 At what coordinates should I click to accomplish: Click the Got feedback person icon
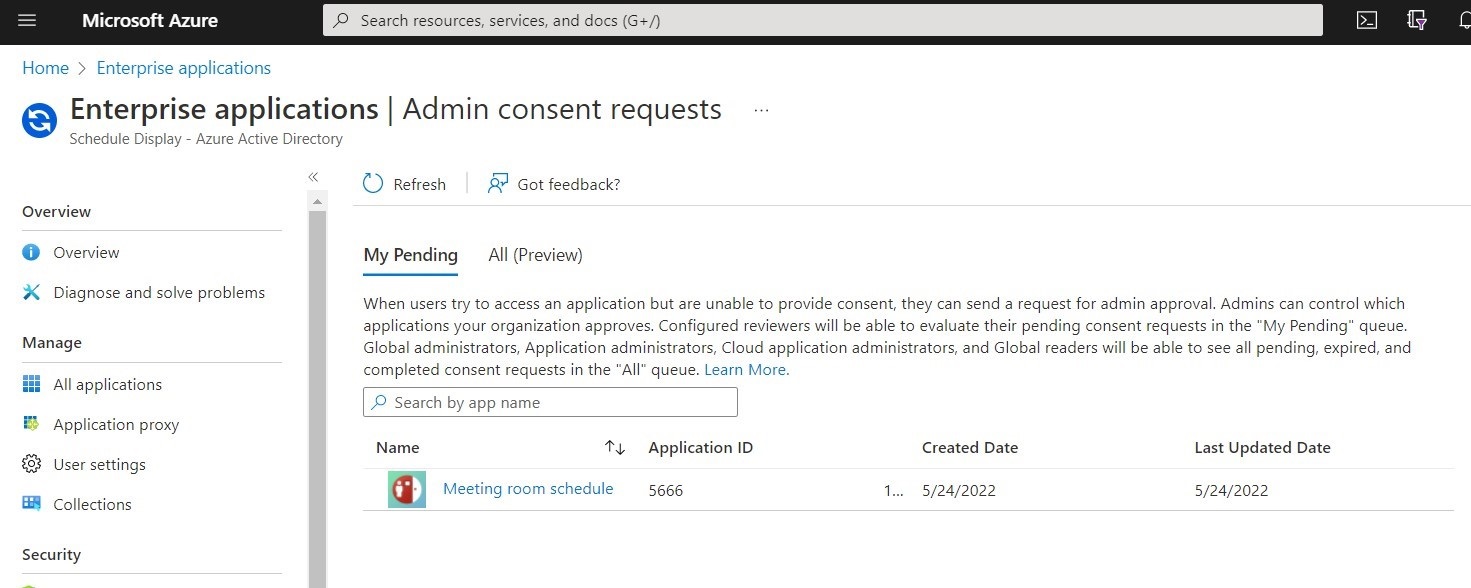coord(498,184)
